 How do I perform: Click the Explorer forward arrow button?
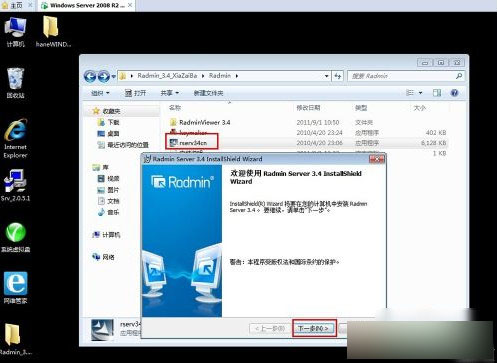click(x=103, y=76)
